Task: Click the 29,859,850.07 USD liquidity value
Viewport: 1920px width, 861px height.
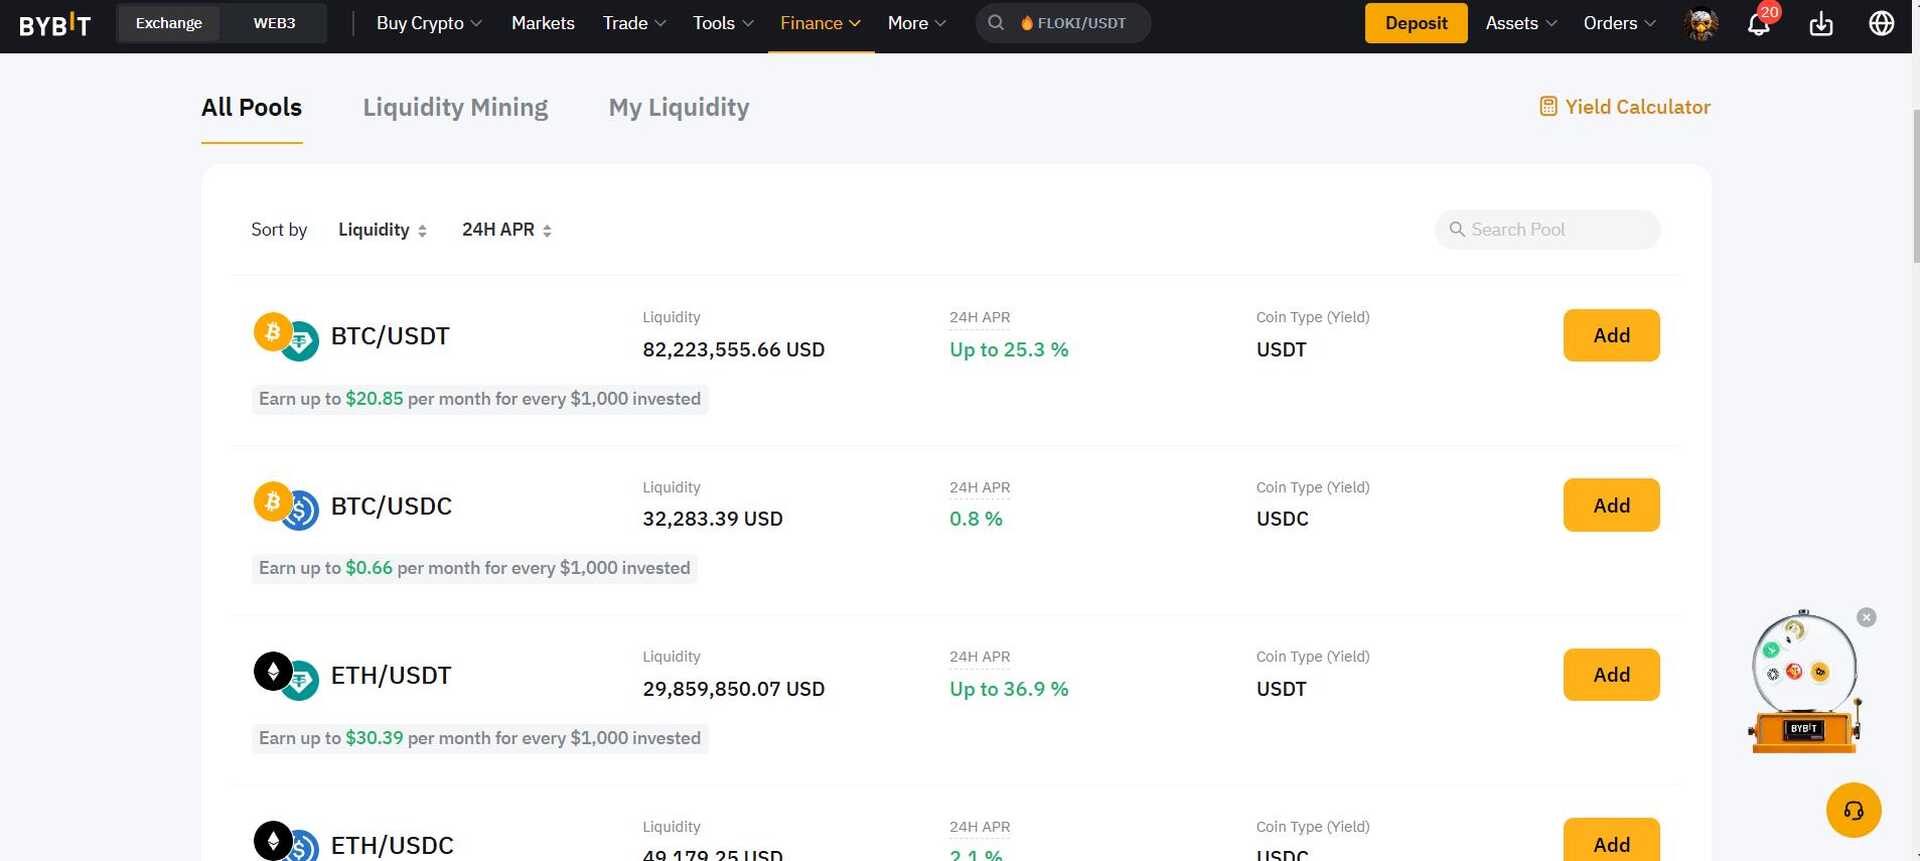Action: click(733, 689)
